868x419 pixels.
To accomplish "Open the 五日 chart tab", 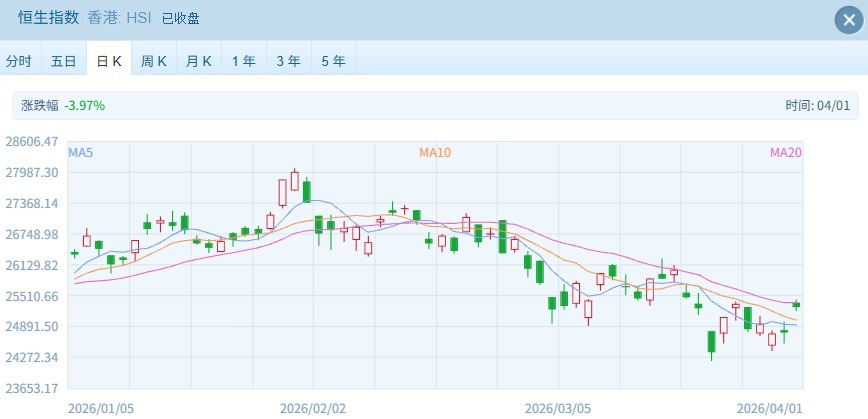I will pyautogui.click(x=63, y=61).
